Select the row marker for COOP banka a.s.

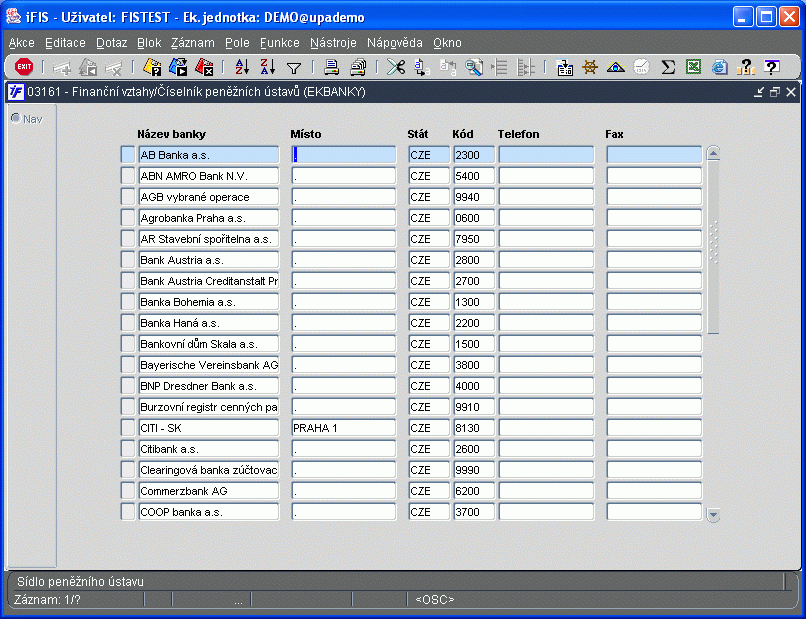tap(127, 512)
